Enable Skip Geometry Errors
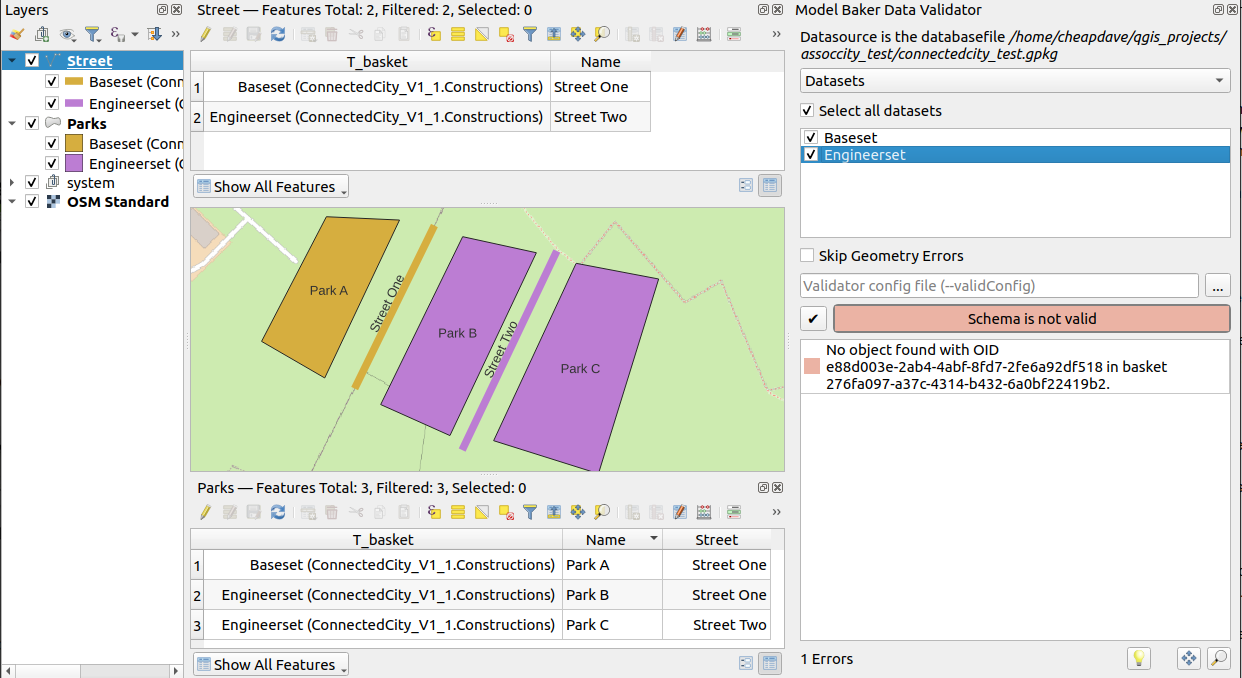This screenshot has width=1242, height=678. [808, 256]
